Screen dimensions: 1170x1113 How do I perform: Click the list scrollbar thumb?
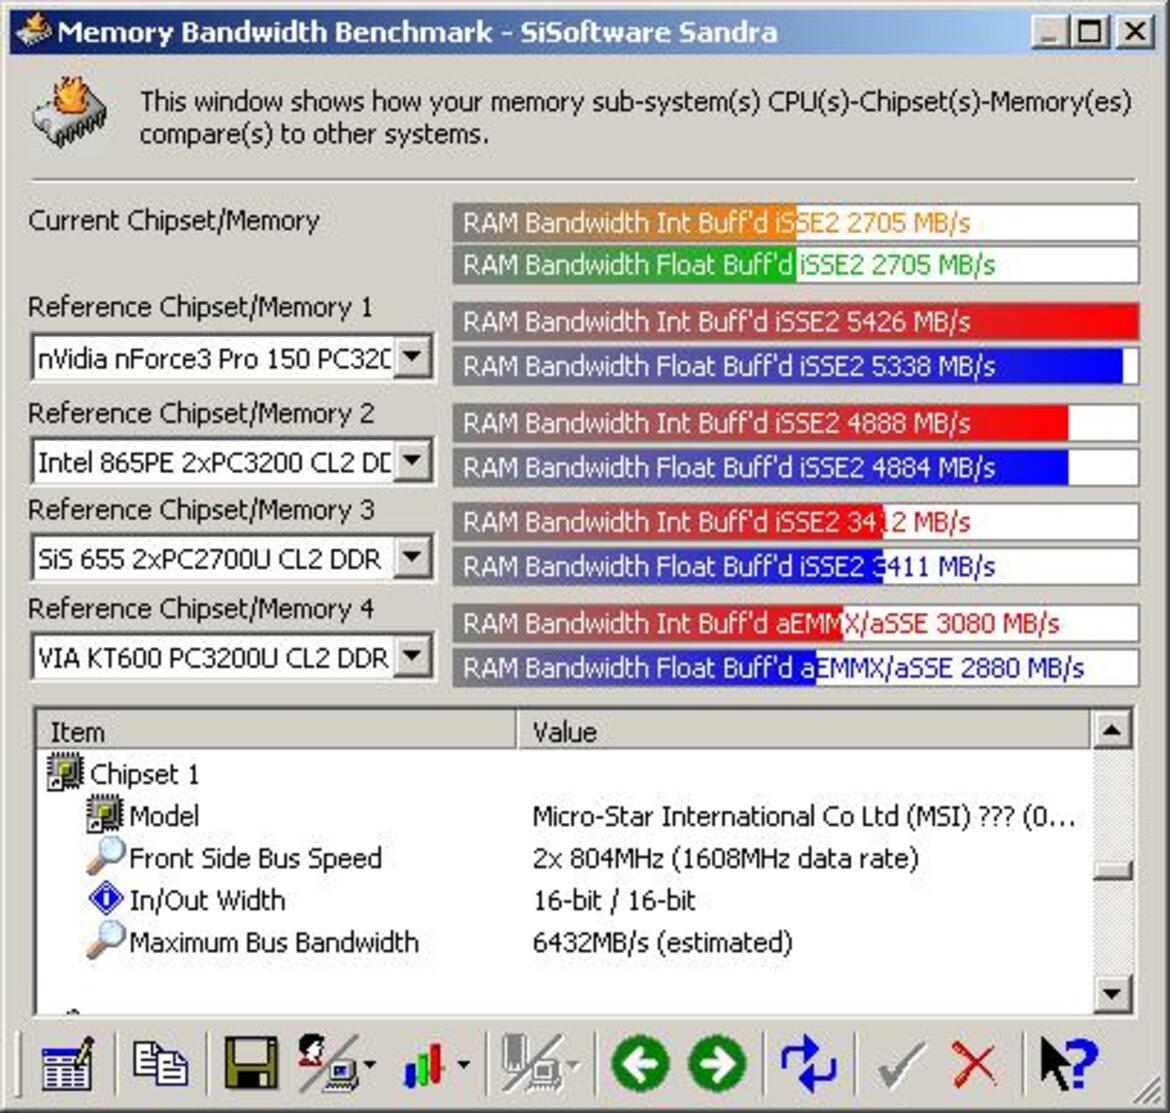tap(1112, 870)
